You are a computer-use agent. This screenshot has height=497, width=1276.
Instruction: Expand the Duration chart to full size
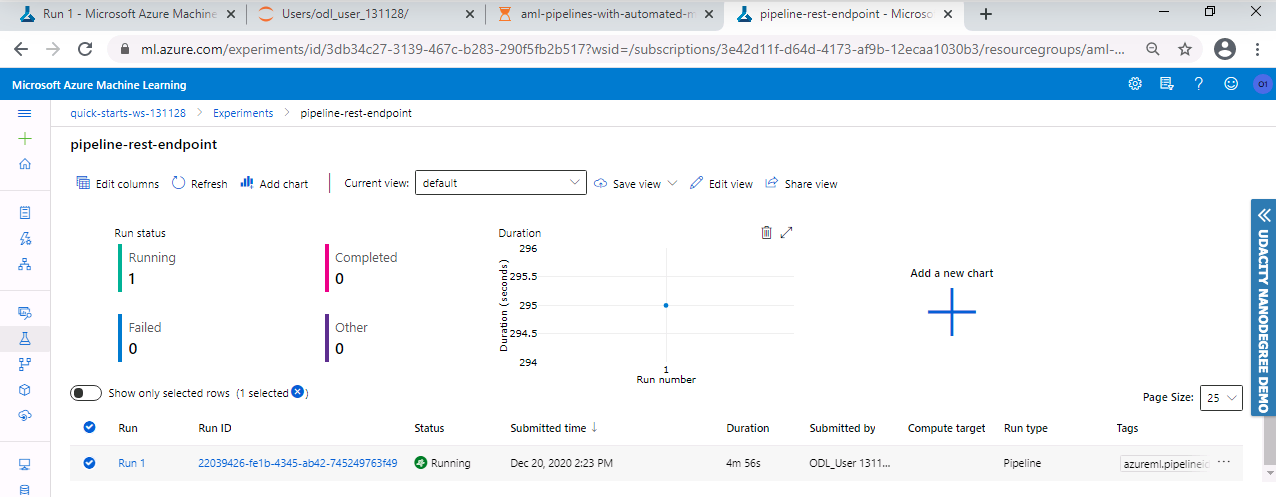pyautogui.click(x=786, y=232)
